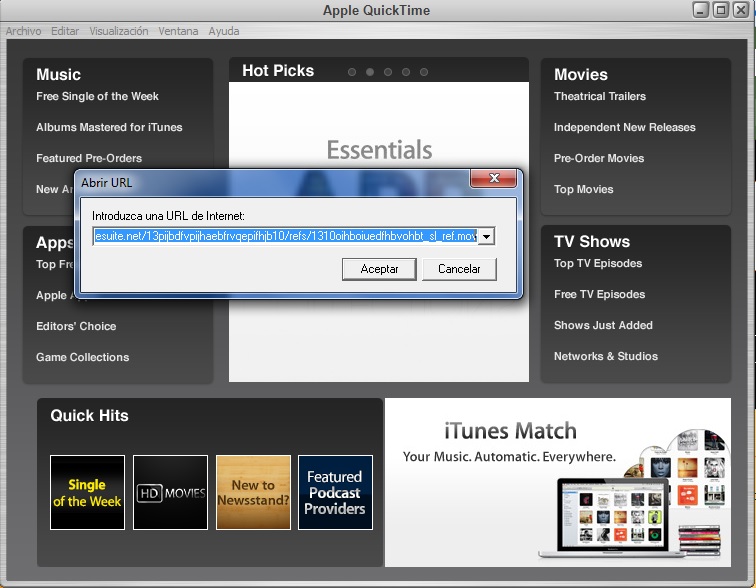Image resolution: width=756 pixels, height=588 pixels.
Task: Open Theatrical Trailers under Movies
Action: (x=600, y=96)
